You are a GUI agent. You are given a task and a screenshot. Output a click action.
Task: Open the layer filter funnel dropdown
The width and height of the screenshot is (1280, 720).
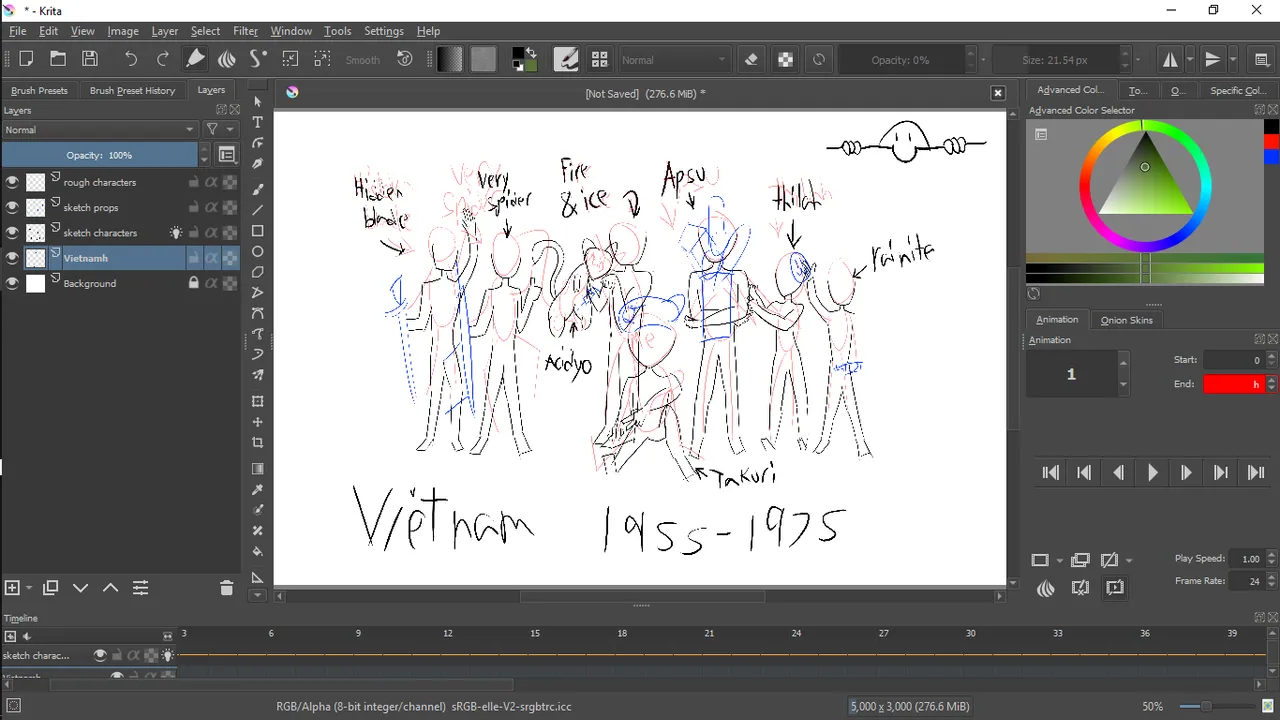[220, 129]
